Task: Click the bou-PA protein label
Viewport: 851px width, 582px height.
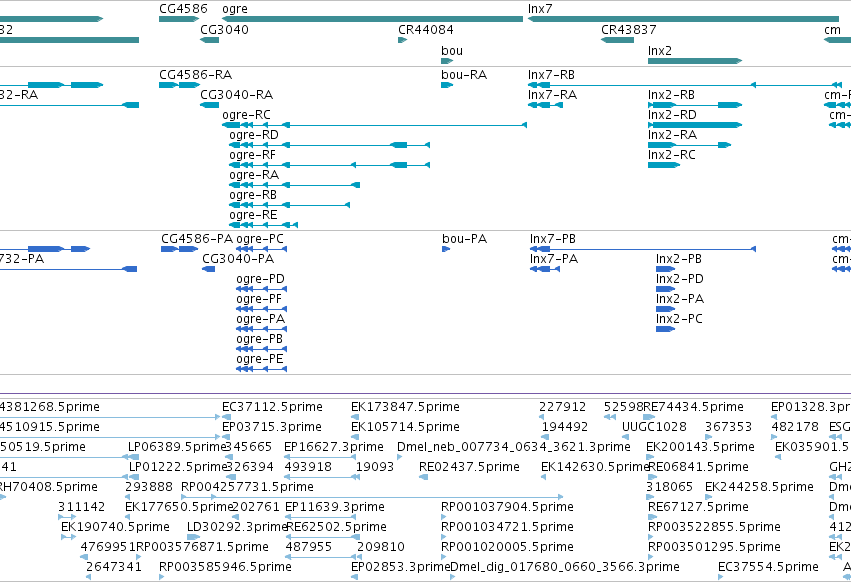Action: [x=465, y=239]
